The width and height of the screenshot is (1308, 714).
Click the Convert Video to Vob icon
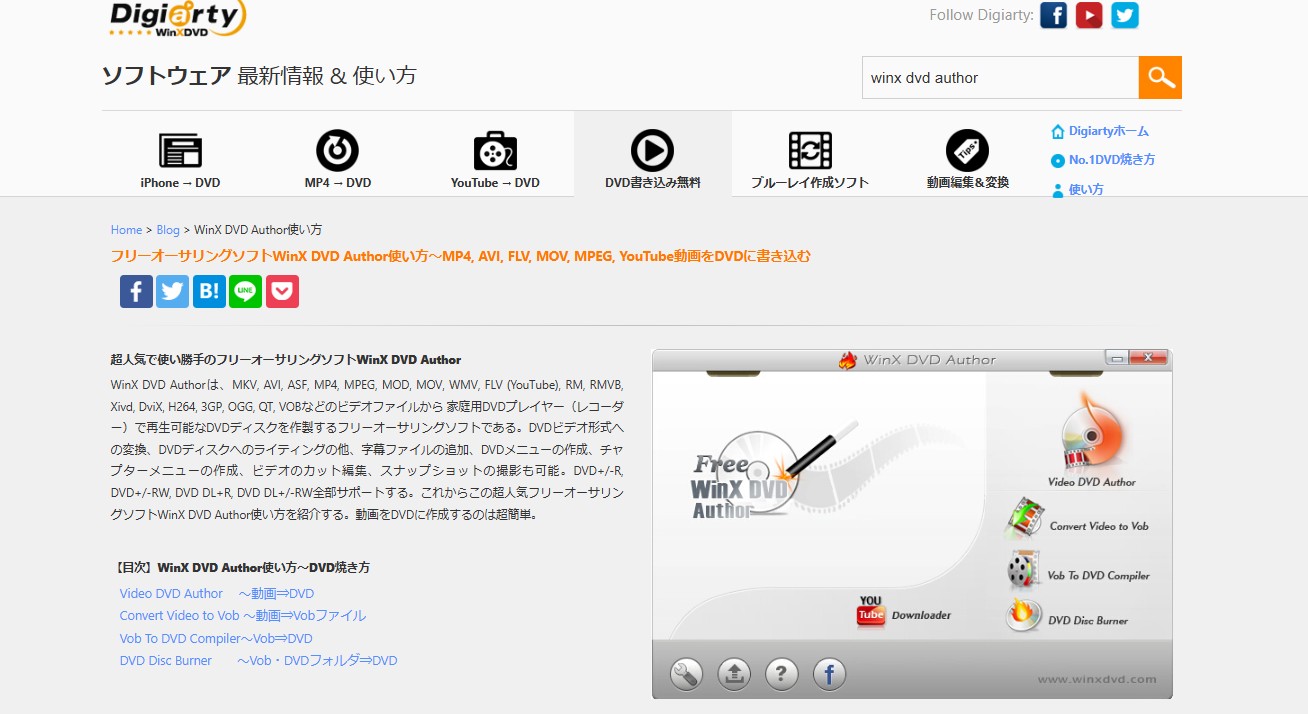point(1025,518)
